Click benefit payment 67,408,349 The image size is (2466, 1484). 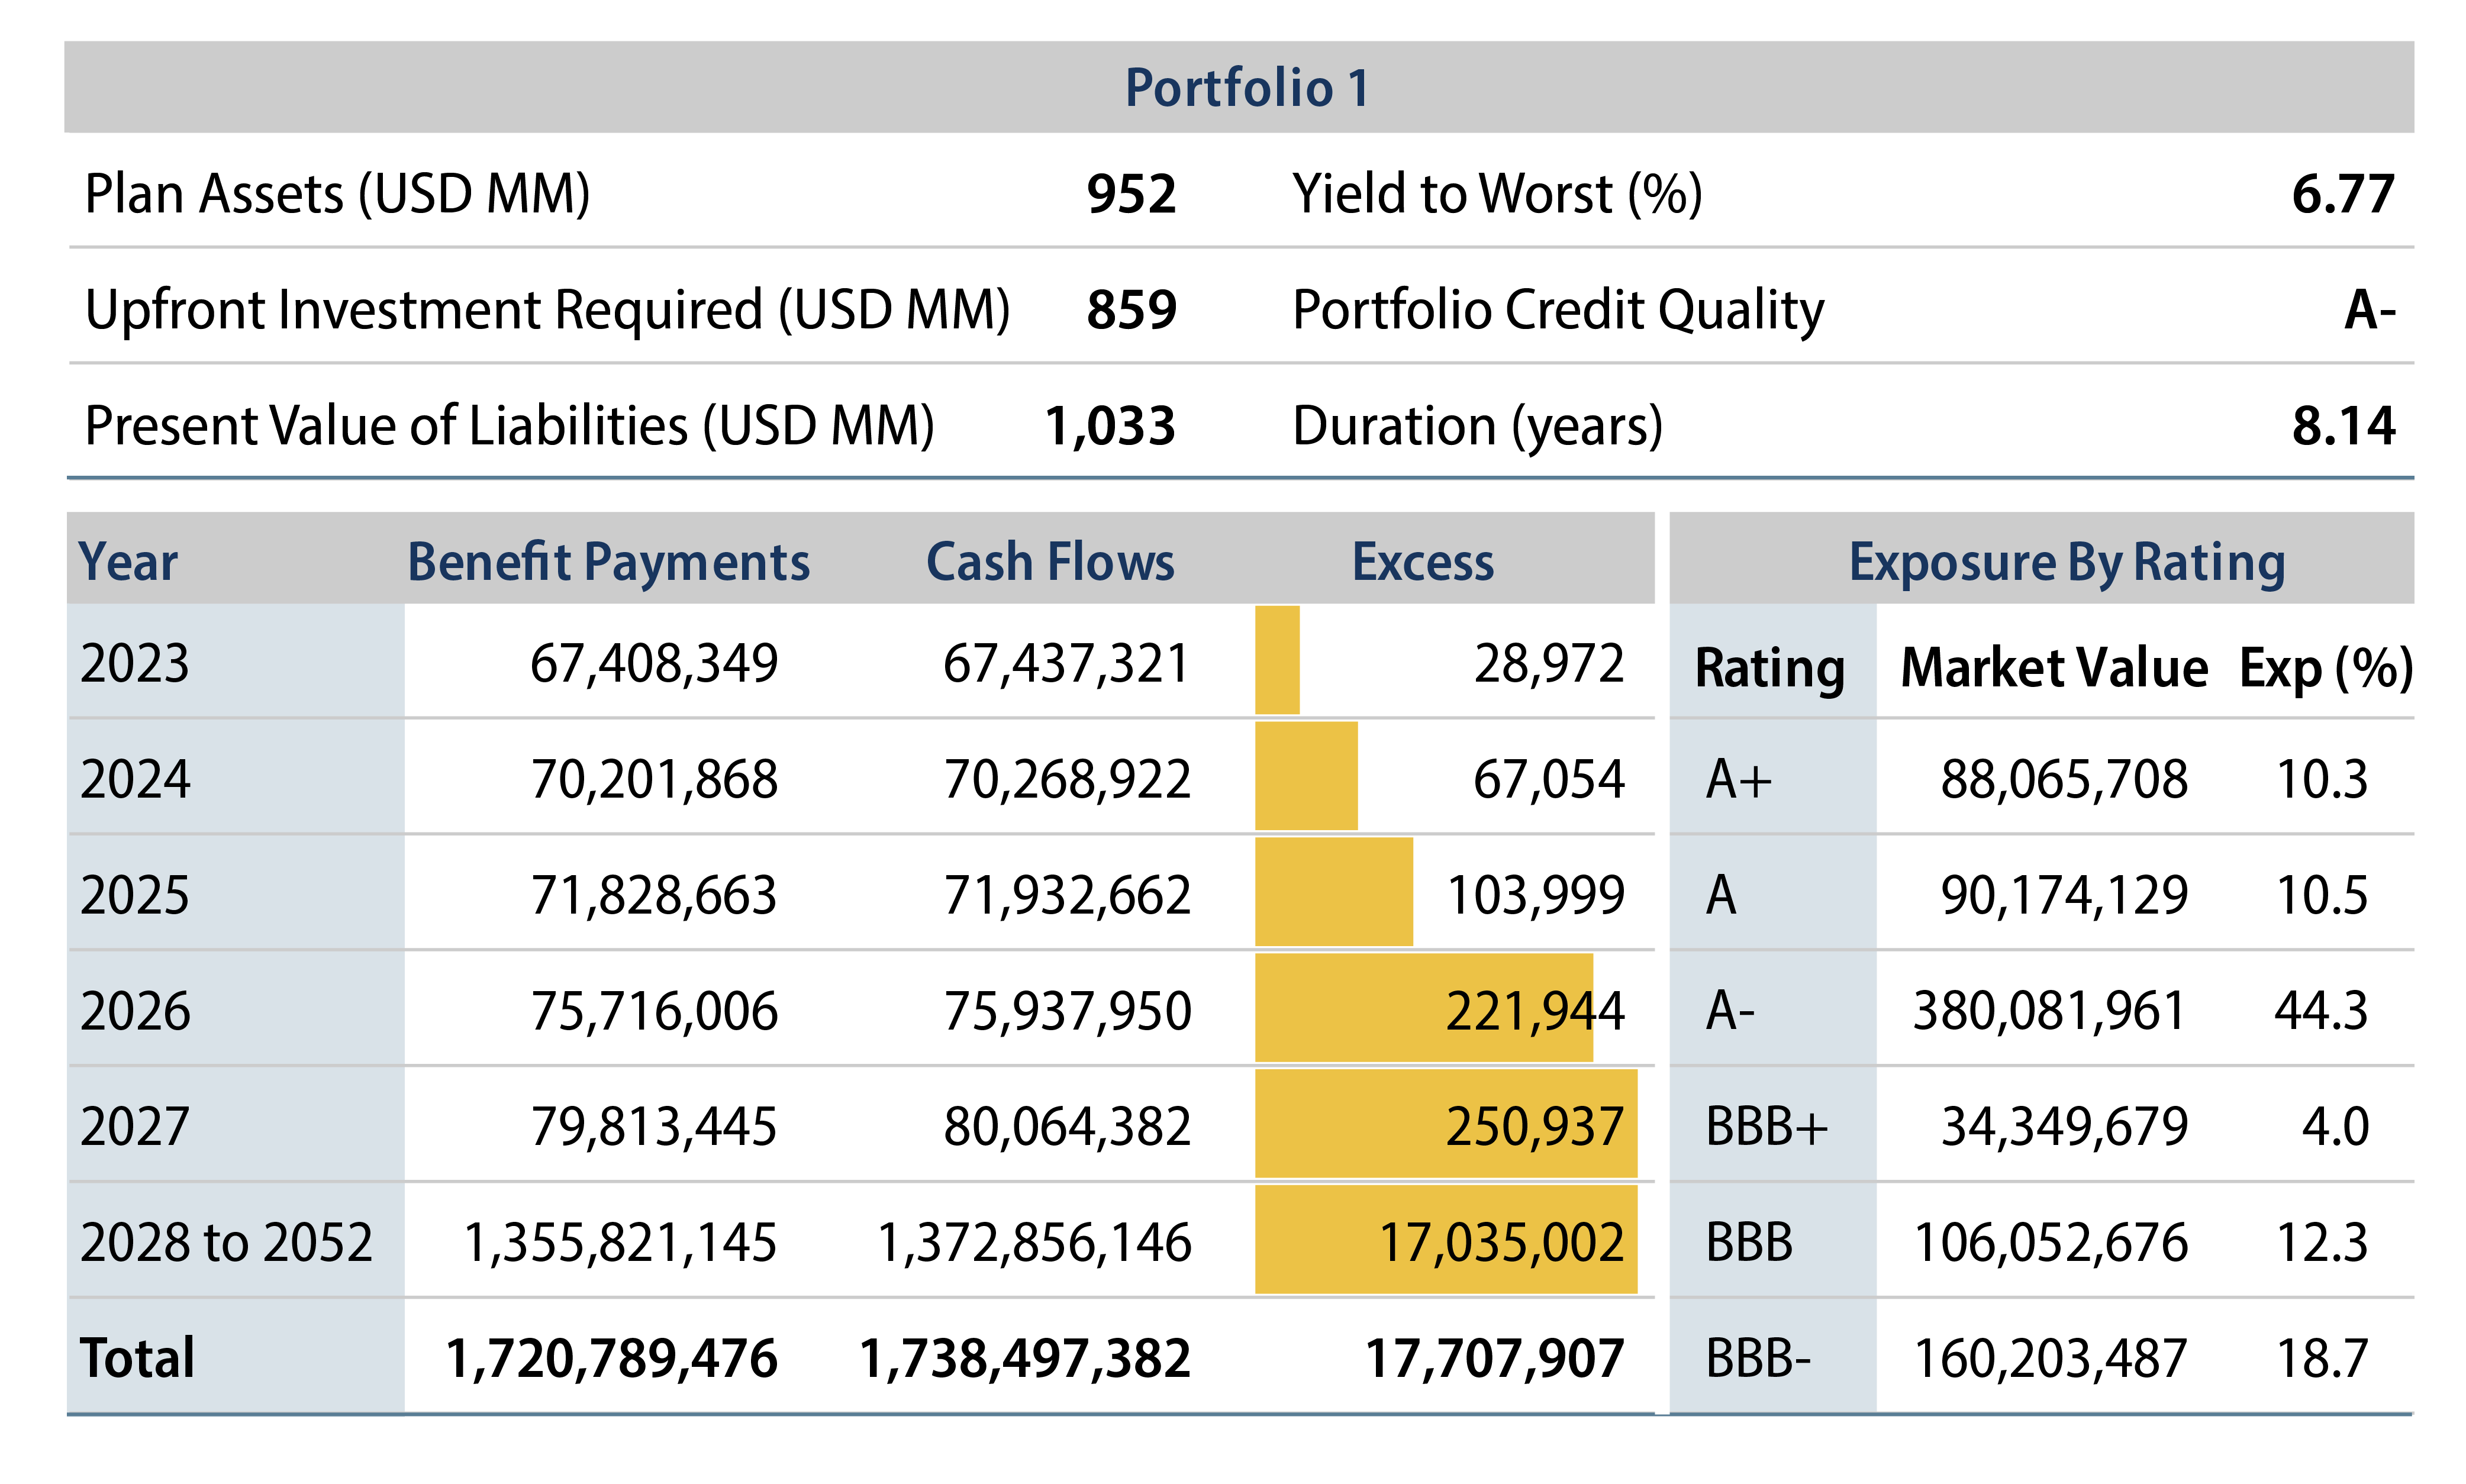point(654,664)
